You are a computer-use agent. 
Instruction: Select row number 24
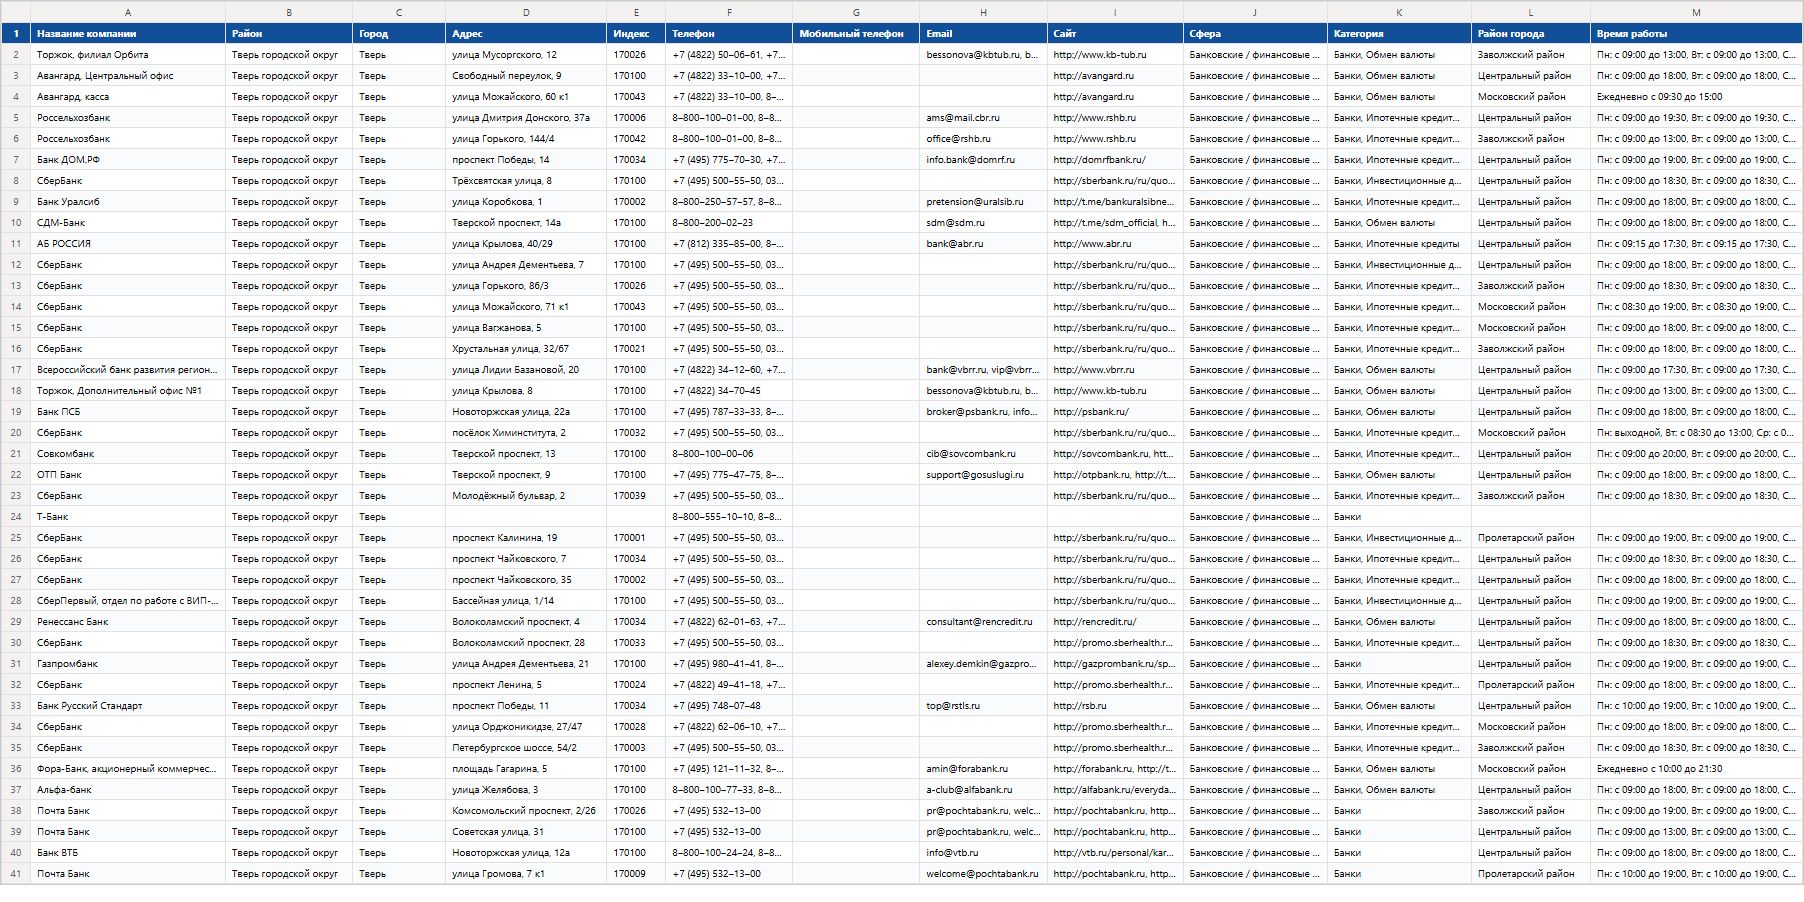(x=16, y=517)
